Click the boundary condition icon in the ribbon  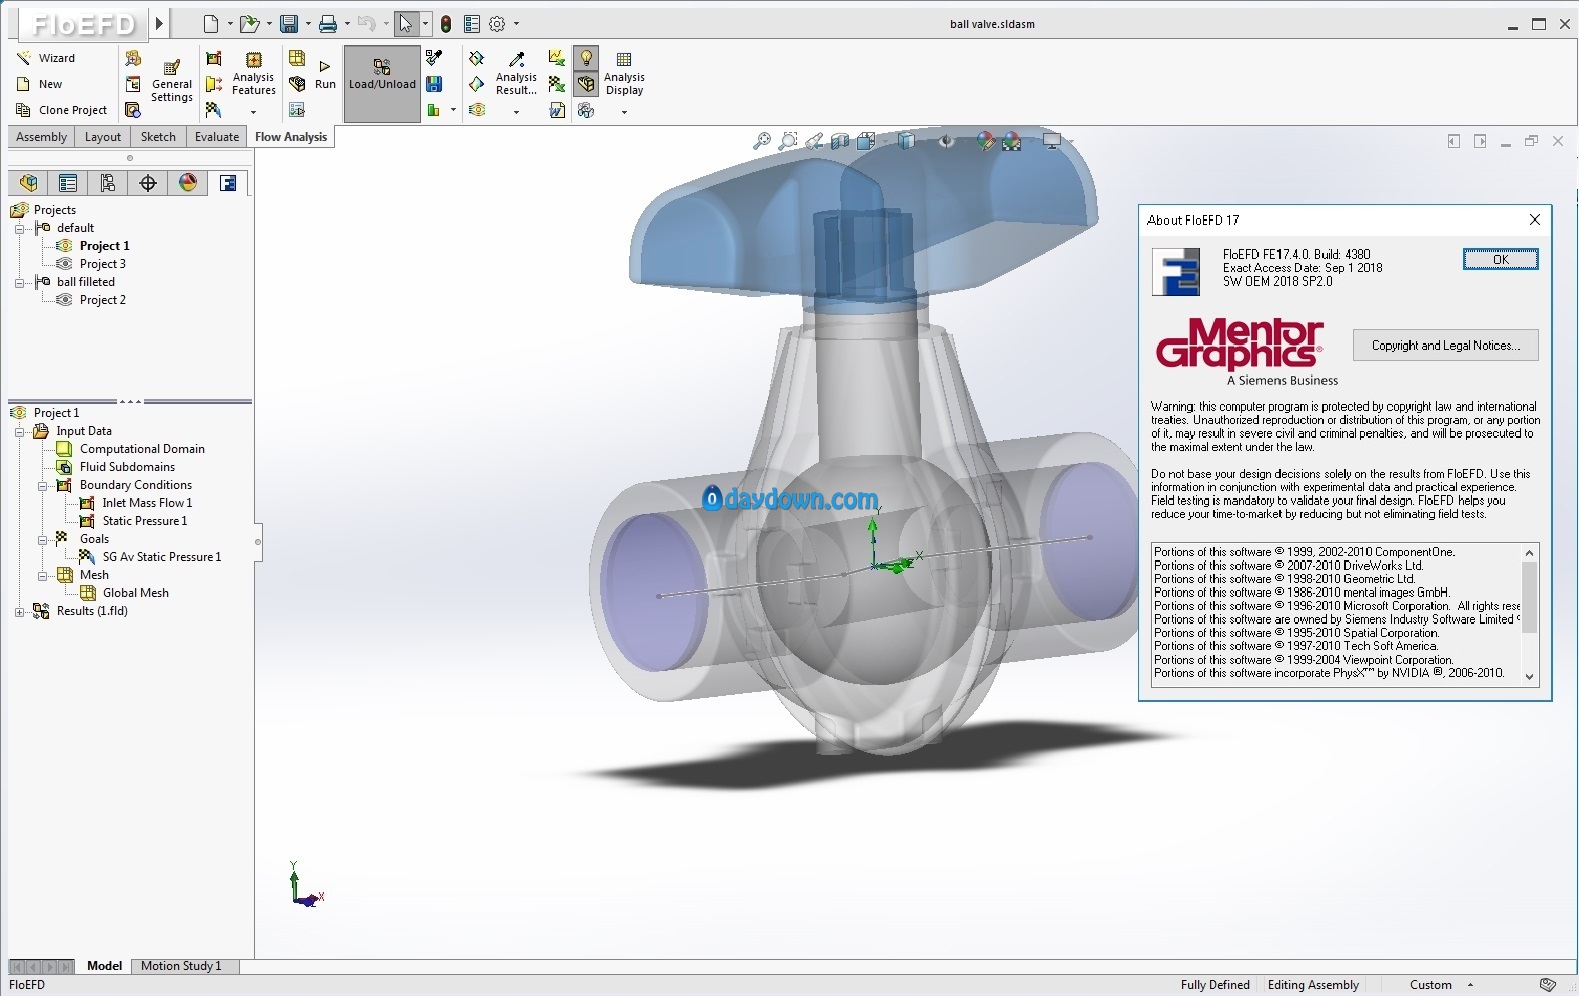213,58
